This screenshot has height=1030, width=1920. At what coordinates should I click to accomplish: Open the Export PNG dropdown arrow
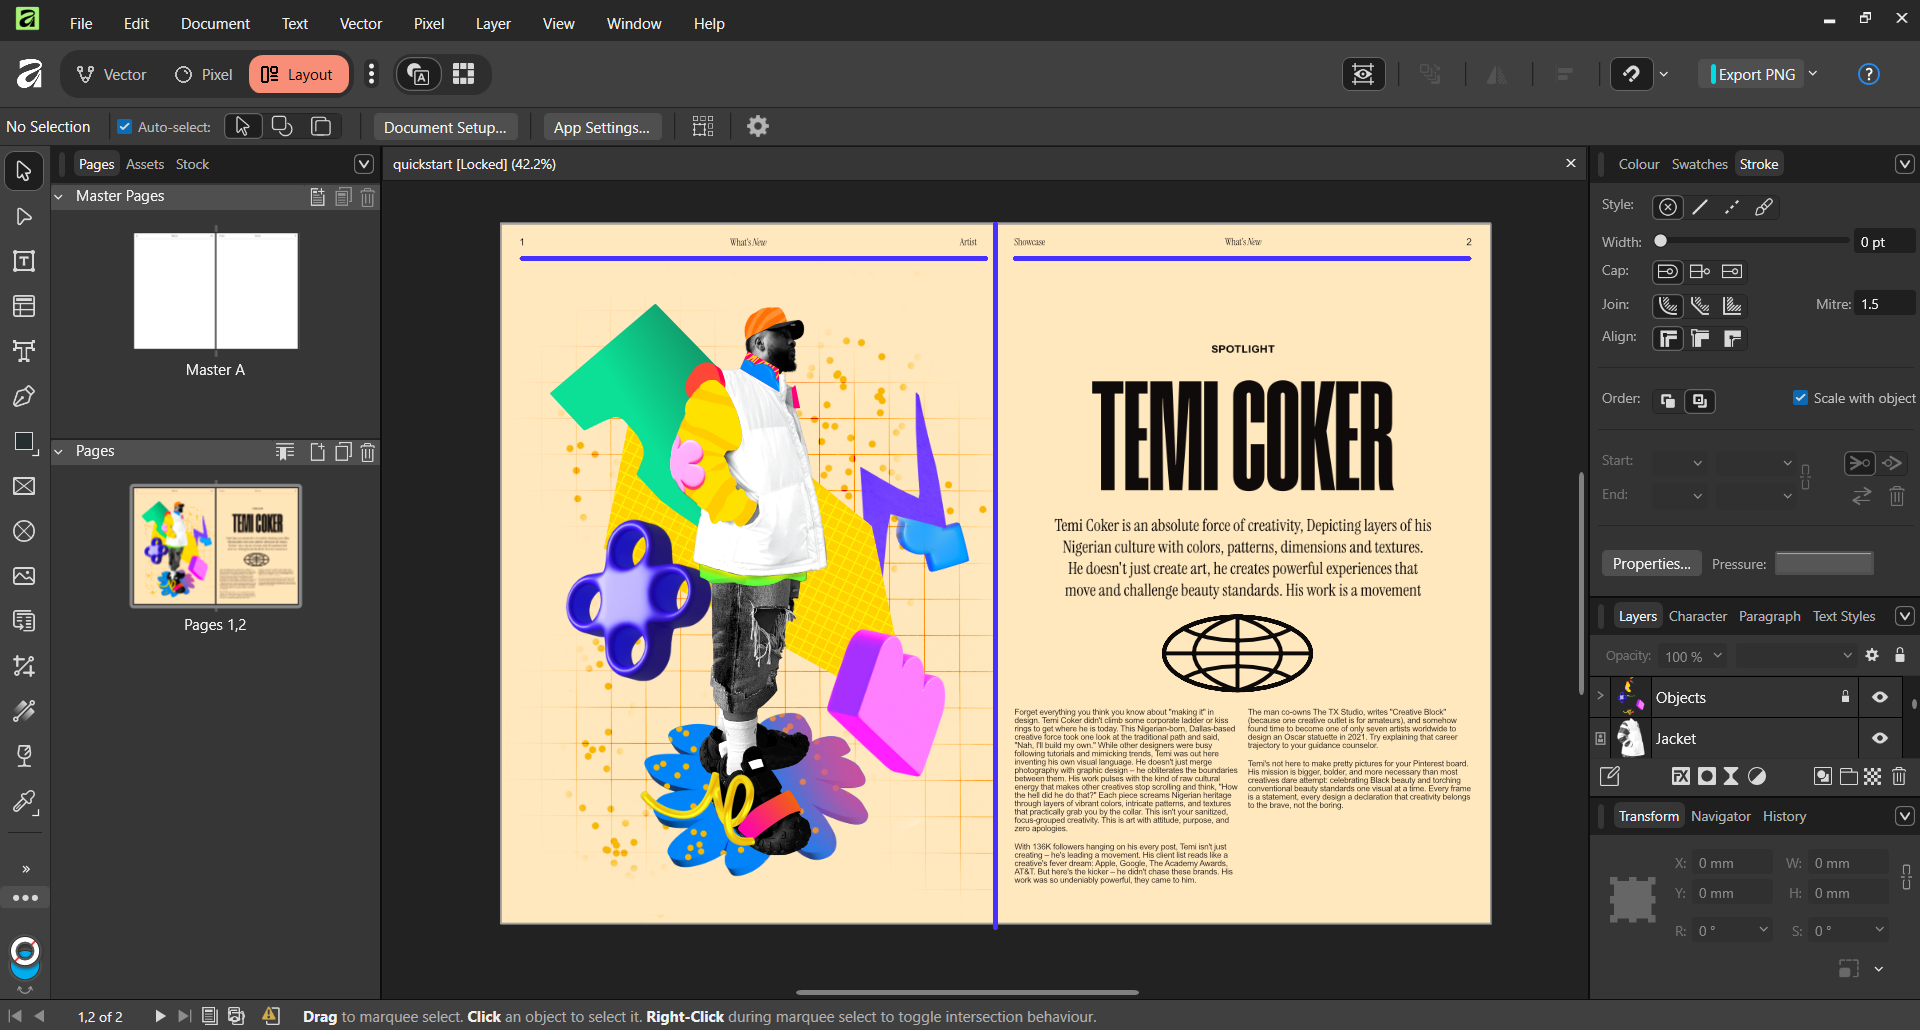(1813, 74)
